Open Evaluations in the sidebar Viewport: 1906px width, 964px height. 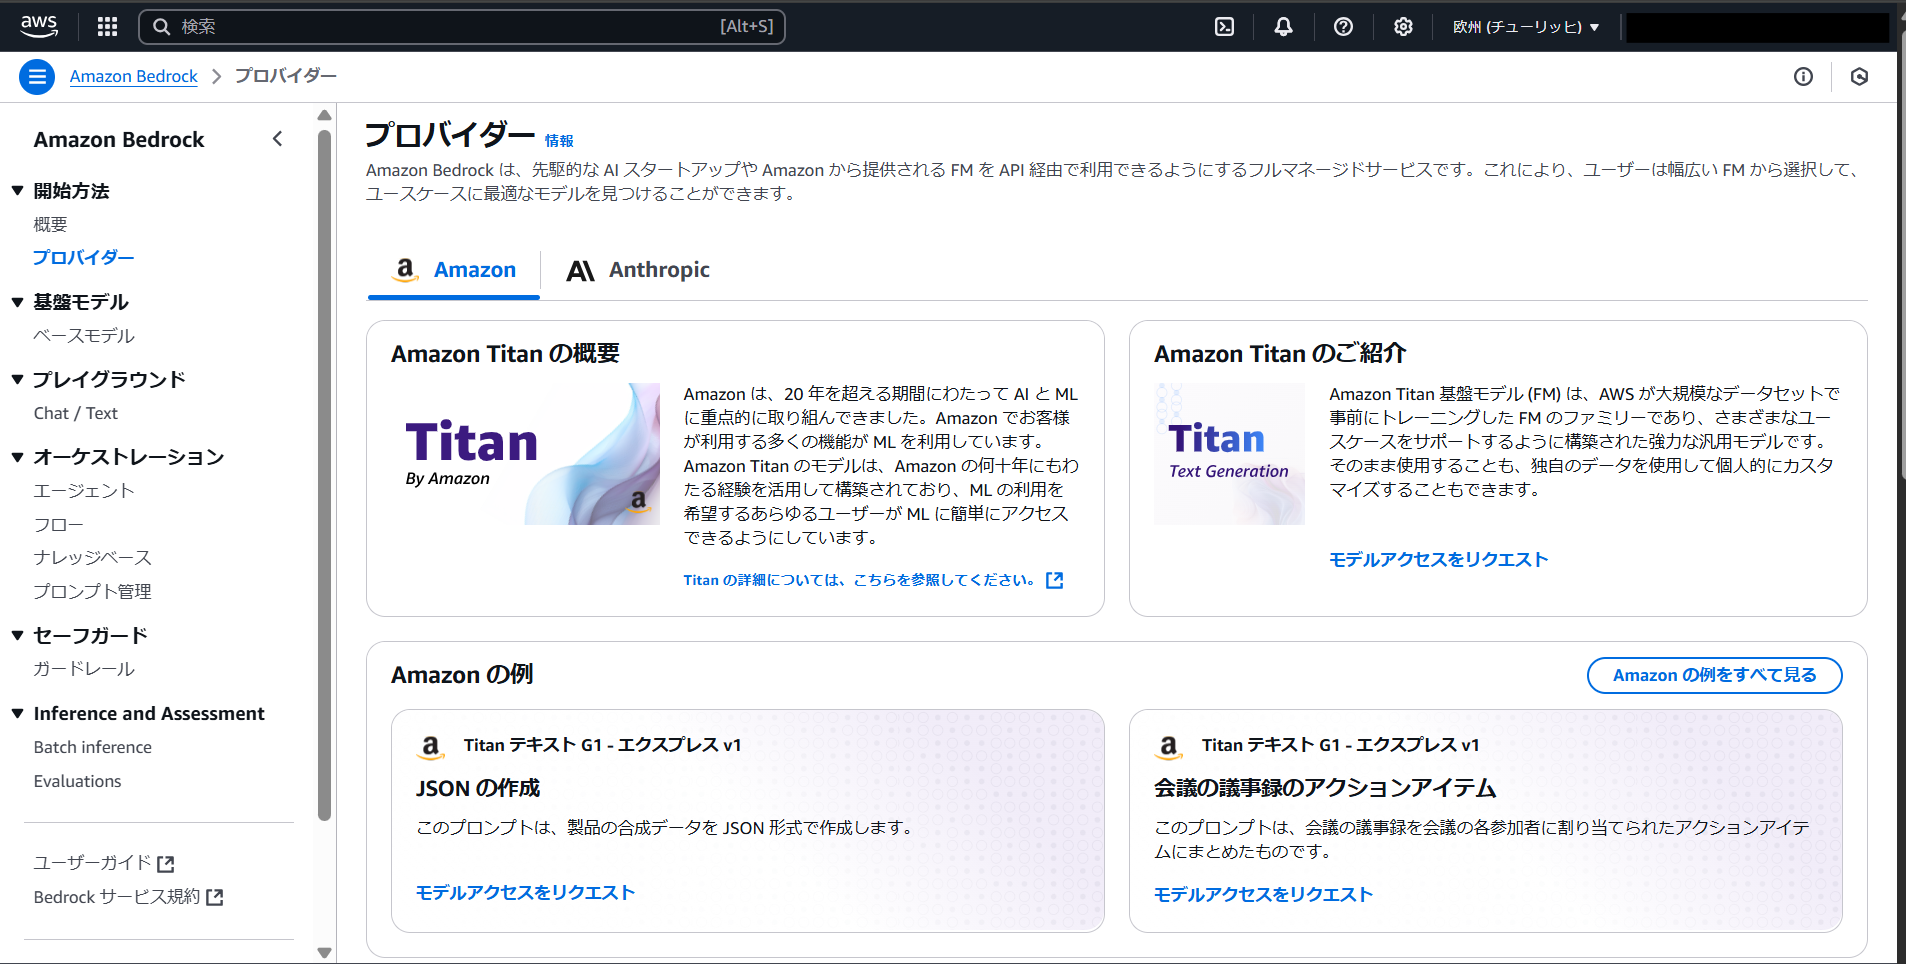tap(78, 781)
